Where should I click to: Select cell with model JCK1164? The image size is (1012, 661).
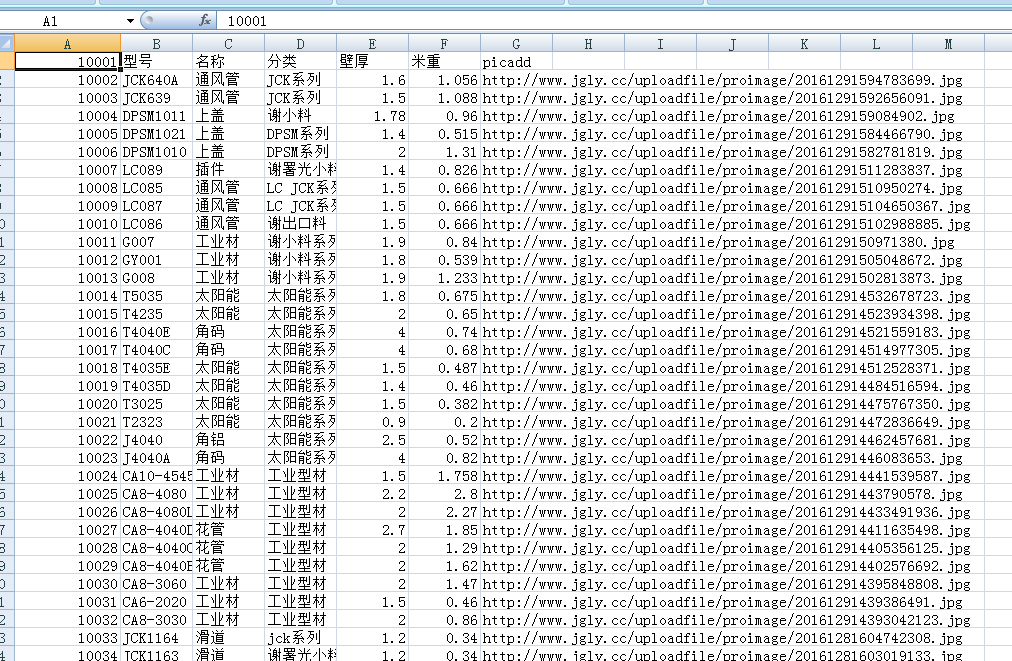[156, 638]
